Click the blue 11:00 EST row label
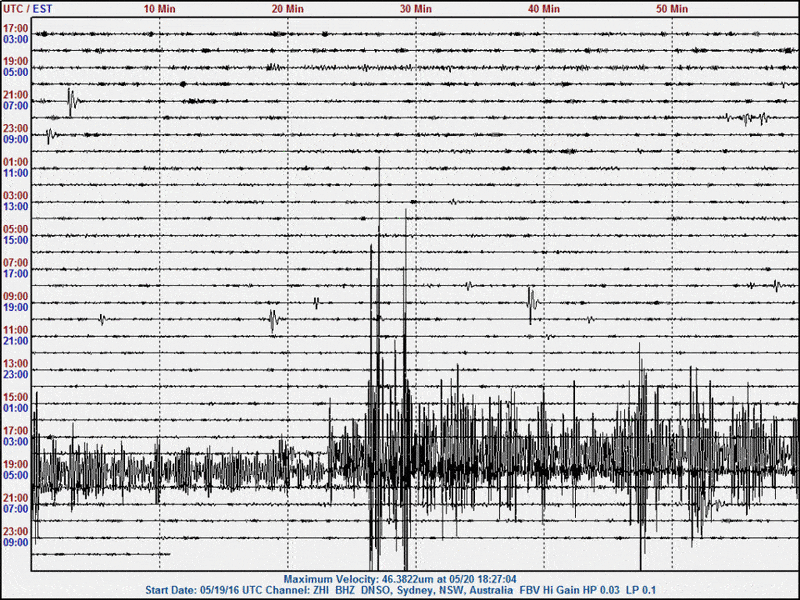The width and height of the screenshot is (800, 600). (x=15, y=173)
